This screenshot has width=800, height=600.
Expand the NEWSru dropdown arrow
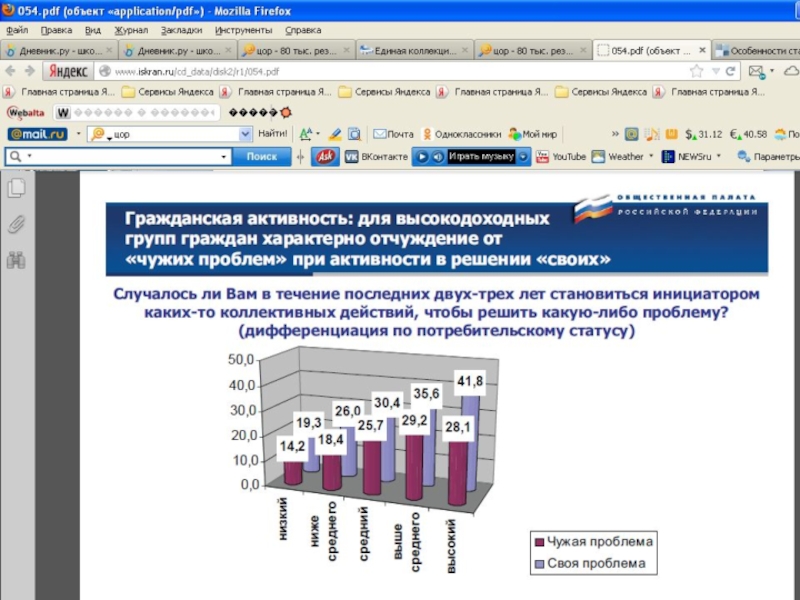point(719,156)
